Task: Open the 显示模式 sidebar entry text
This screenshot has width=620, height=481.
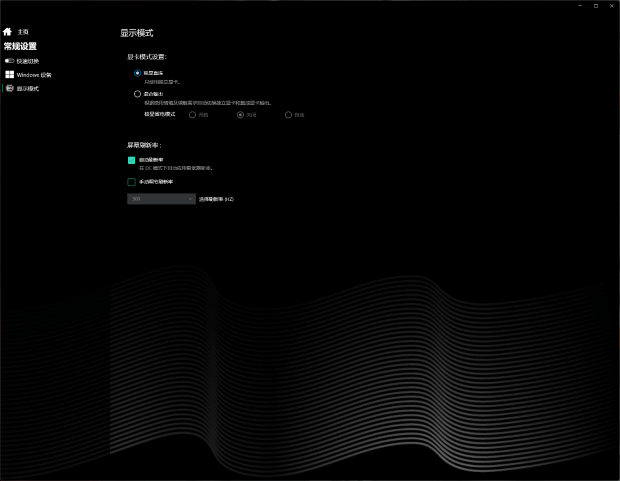Action: 28,89
